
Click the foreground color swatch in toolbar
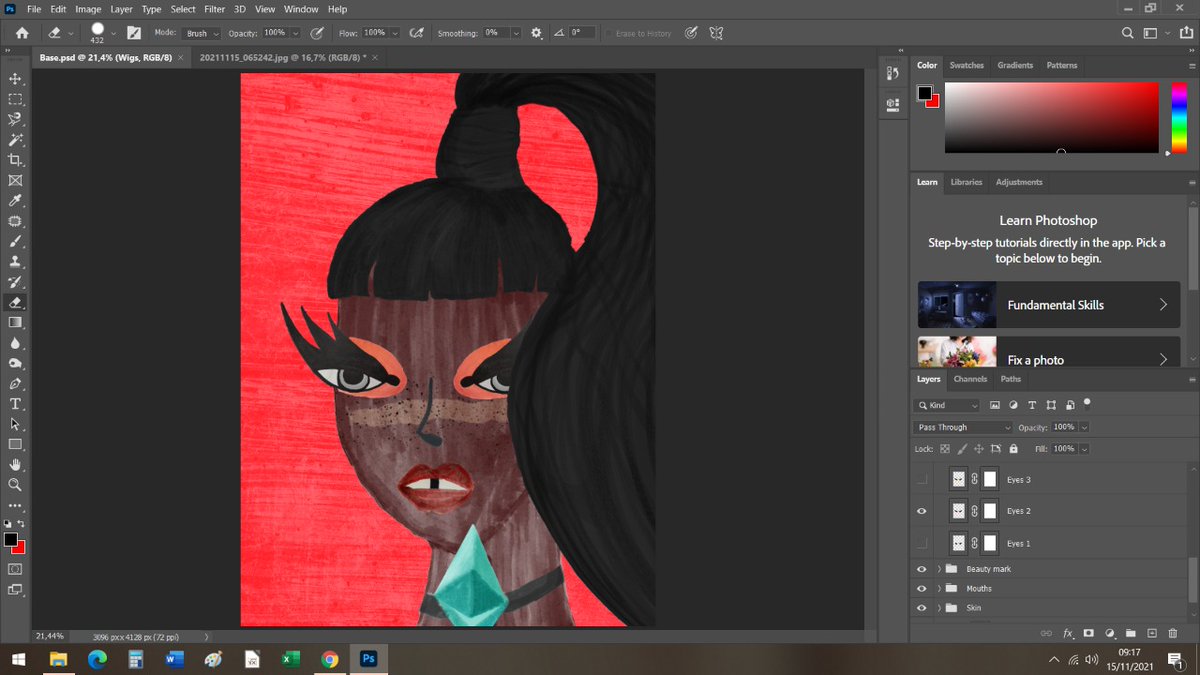point(10,540)
